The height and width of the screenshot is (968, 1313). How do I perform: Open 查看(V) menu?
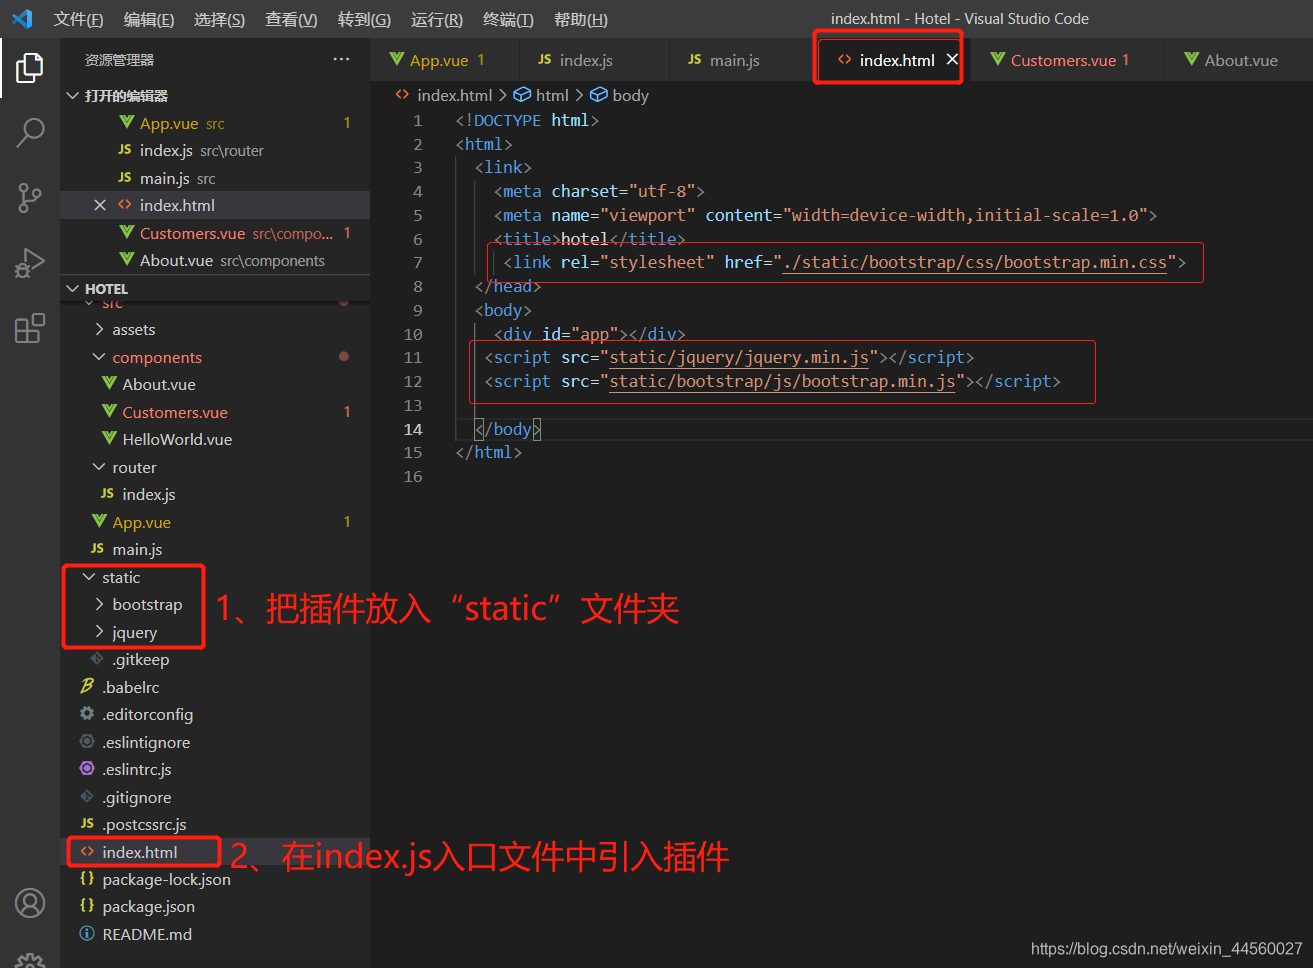pyautogui.click(x=291, y=19)
